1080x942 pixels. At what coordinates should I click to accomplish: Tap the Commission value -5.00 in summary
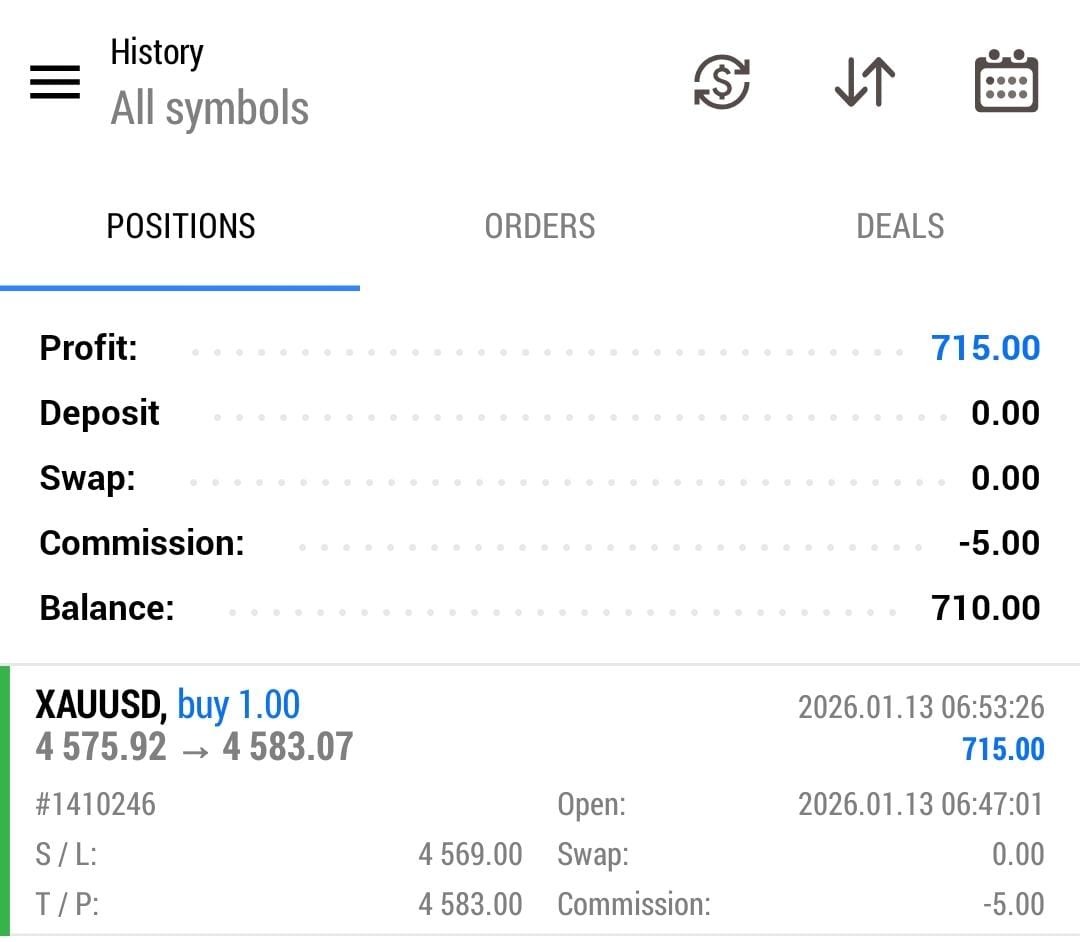pyautogui.click(x=999, y=543)
